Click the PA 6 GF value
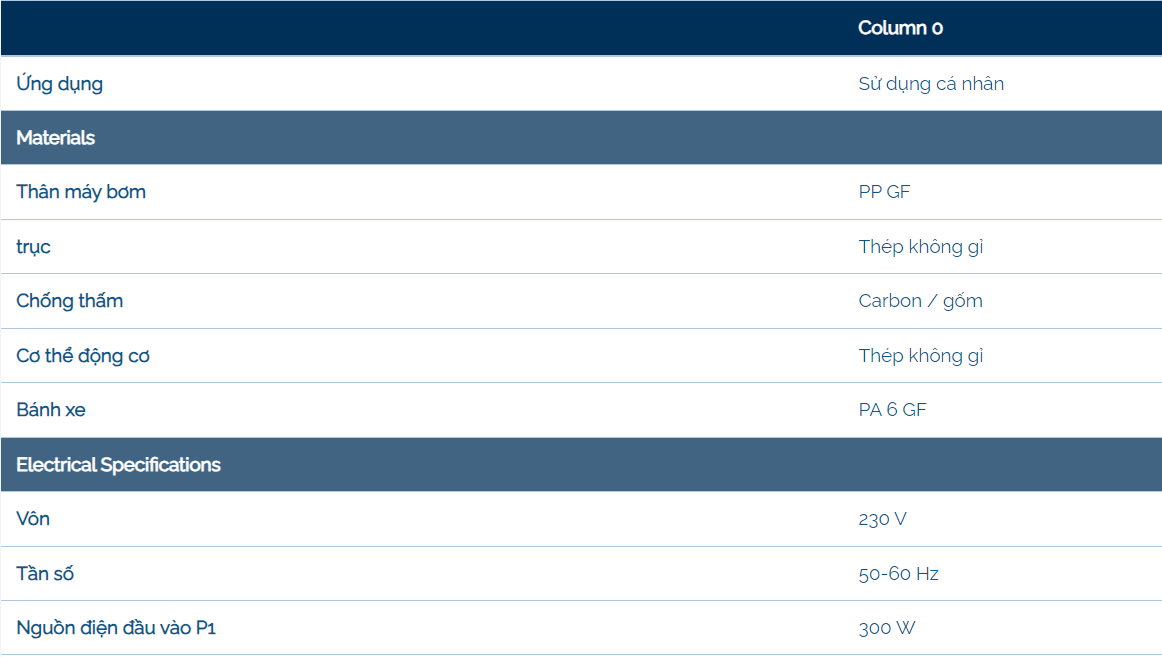This screenshot has height=657, width=1162. point(892,410)
